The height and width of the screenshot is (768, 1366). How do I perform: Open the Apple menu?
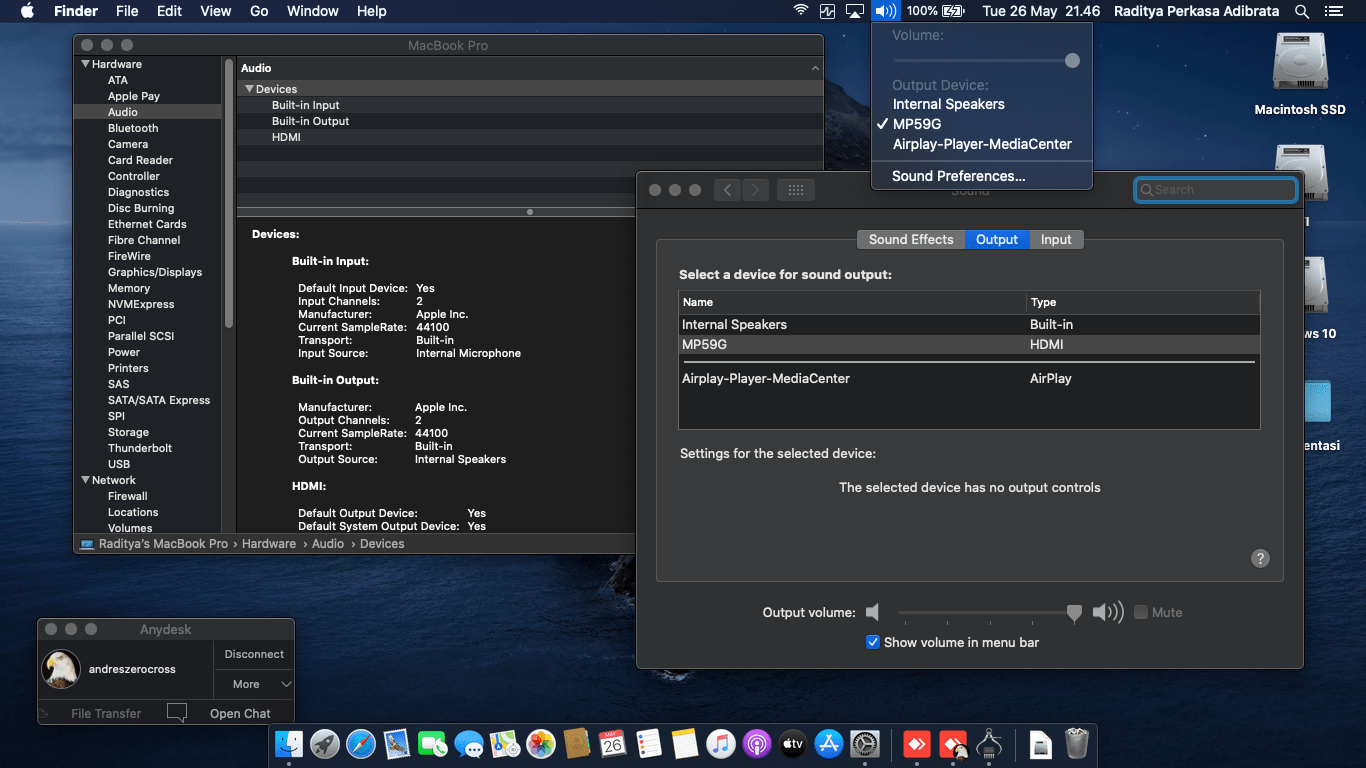[x=27, y=11]
